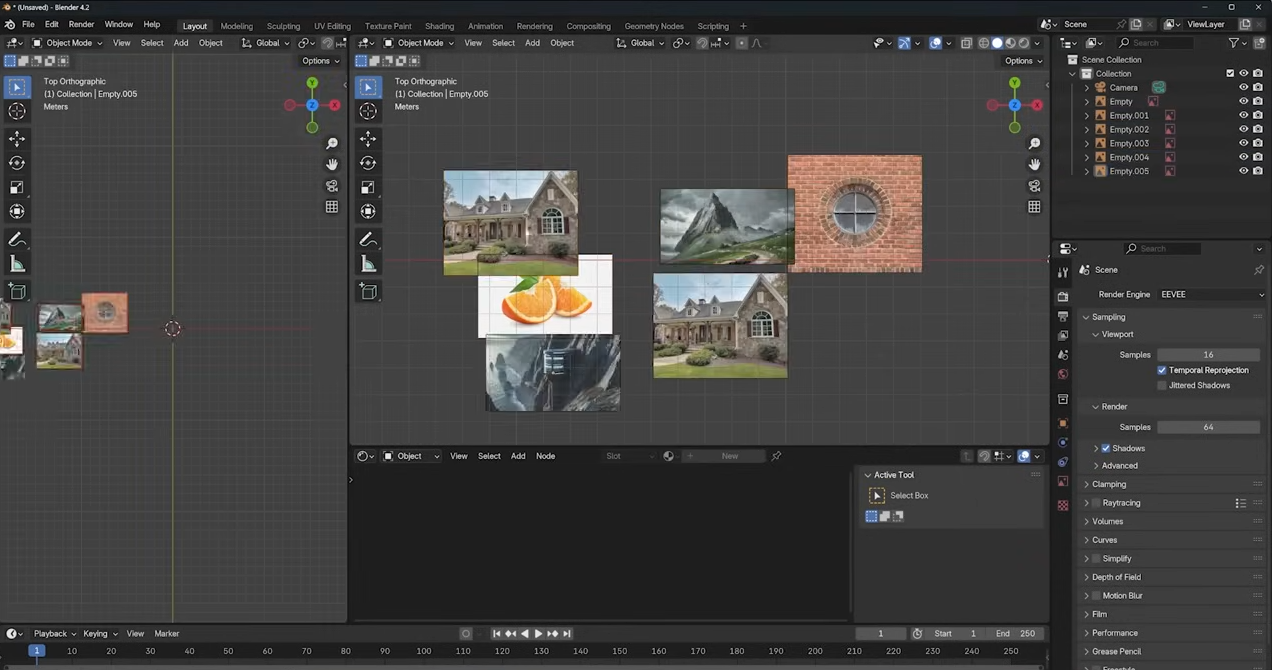This screenshot has height=670, width=1272.
Task: Click the zoom magnifier icon in right viewport
Action: 1034,143
